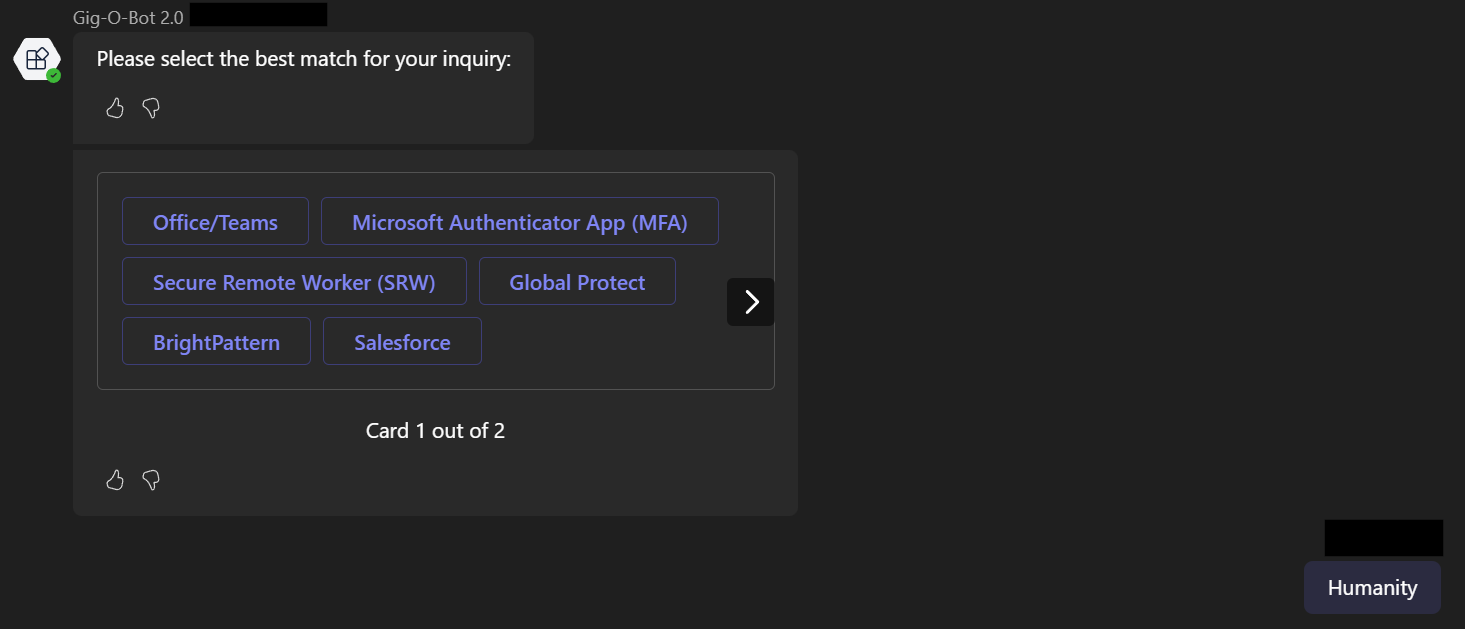Choose BrightPattern as the inquiry match
The height and width of the screenshot is (629, 1465).
tap(216, 342)
